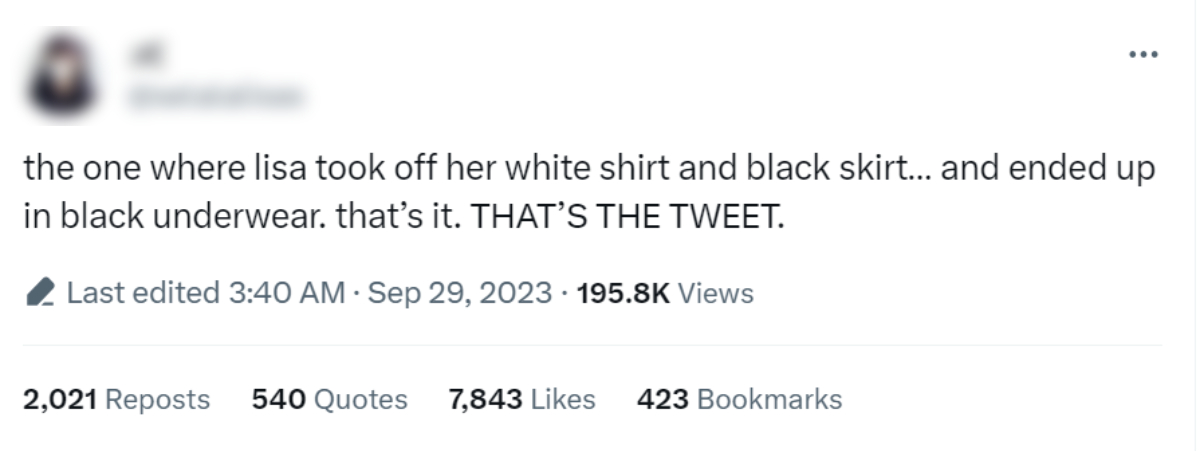The height and width of the screenshot is (464, 1200).
Task: Open edit history via "Last edited"
Action: 143,293
